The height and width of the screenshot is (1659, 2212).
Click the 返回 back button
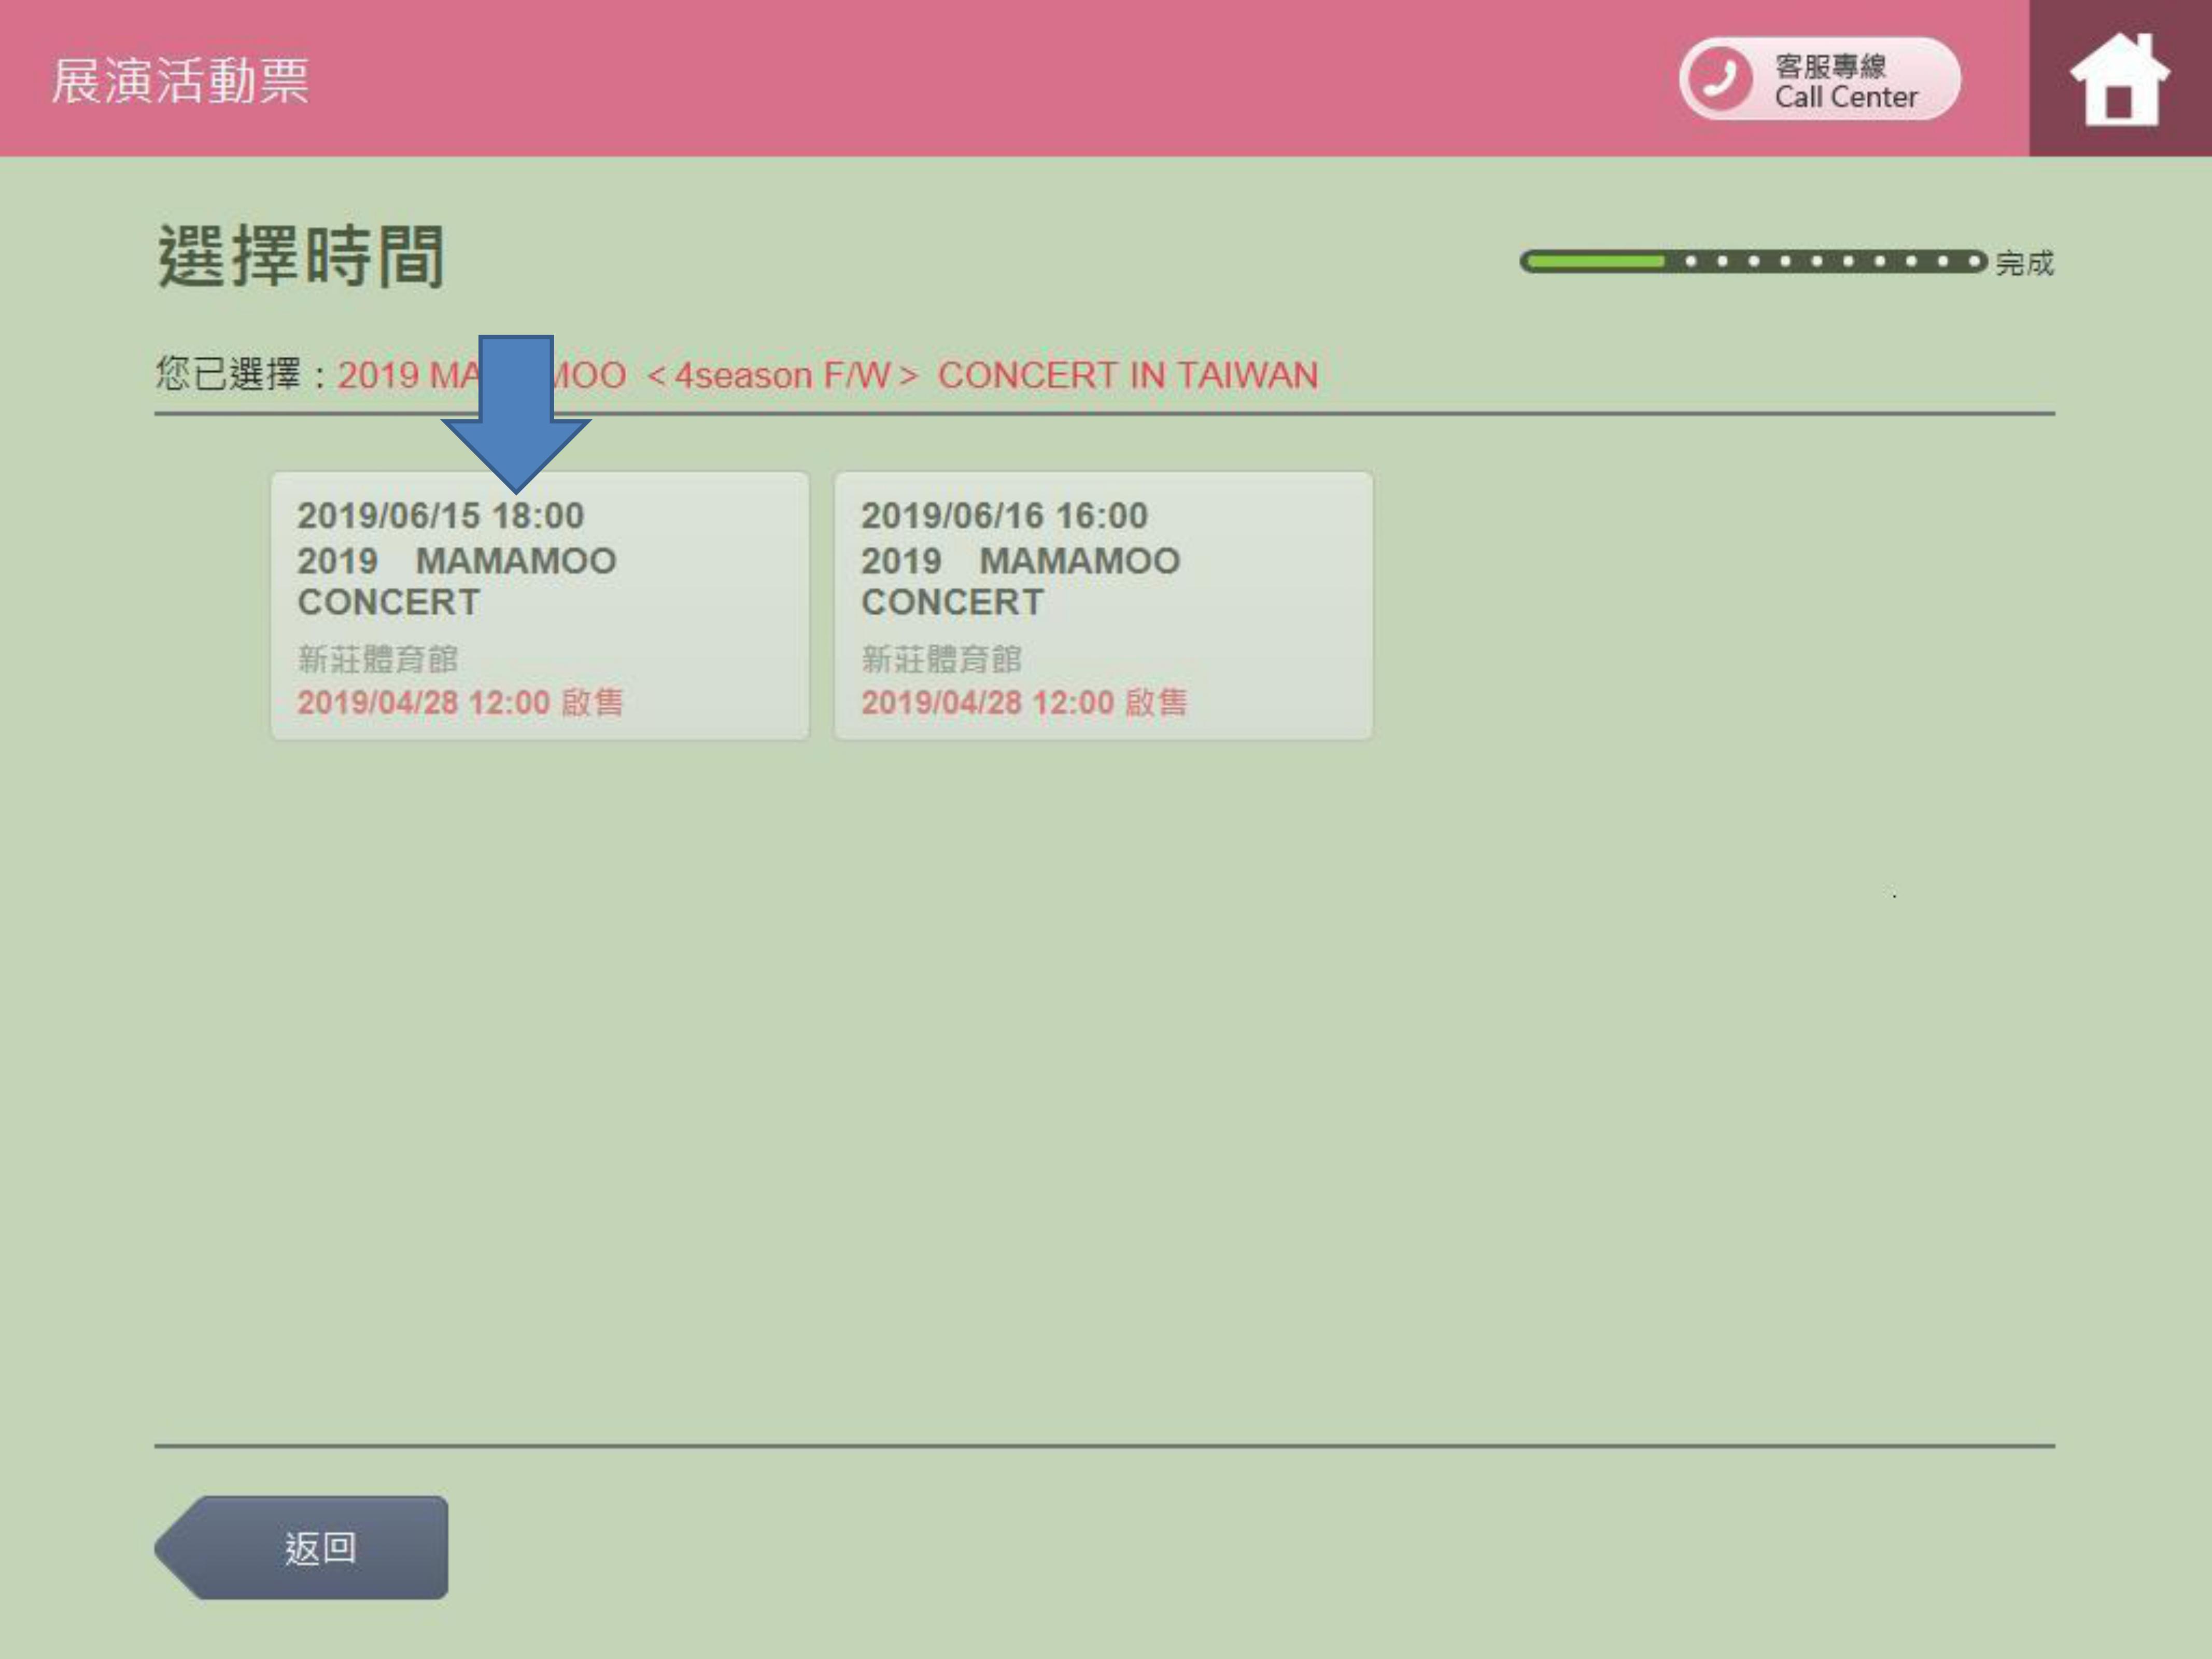[302, 1547]
